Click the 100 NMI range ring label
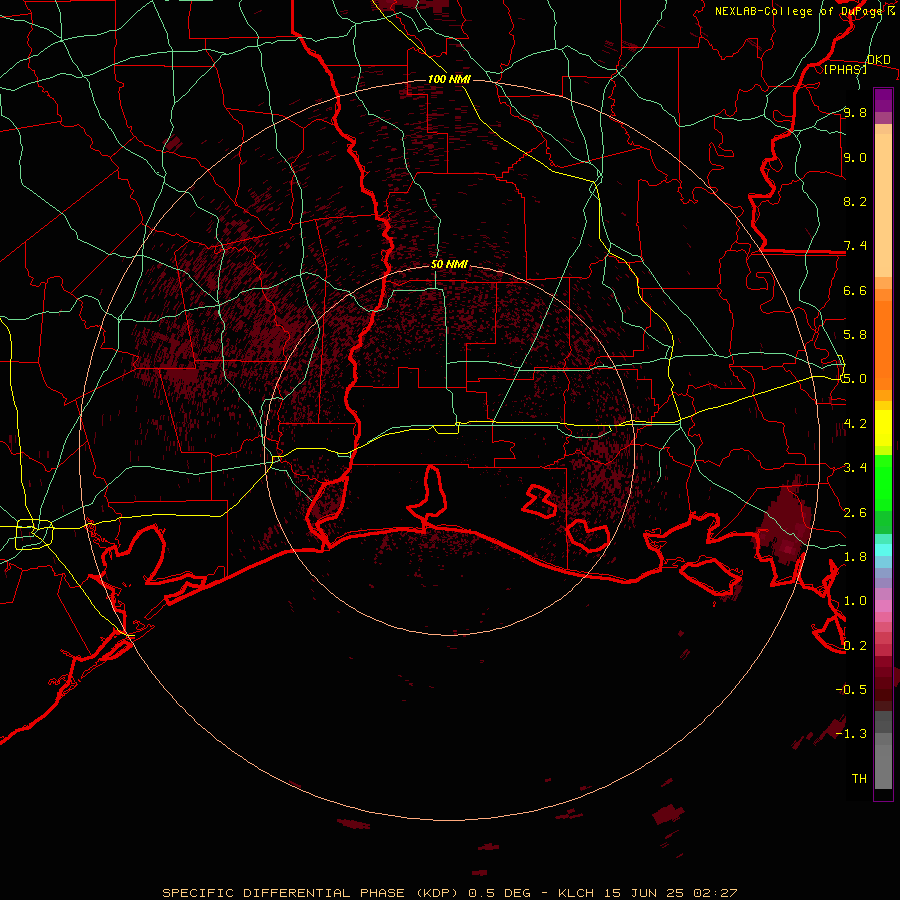 tap(449, 79)
